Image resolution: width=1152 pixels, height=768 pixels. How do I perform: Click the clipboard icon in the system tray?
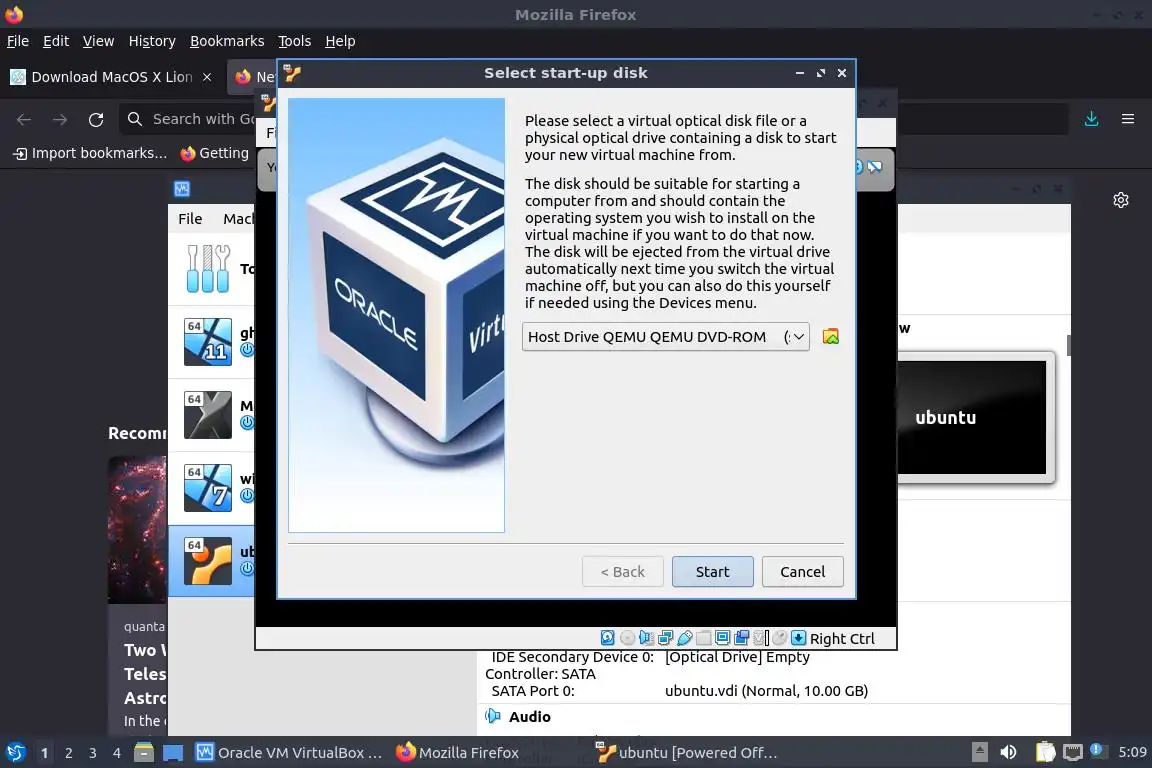(1045, 752)
